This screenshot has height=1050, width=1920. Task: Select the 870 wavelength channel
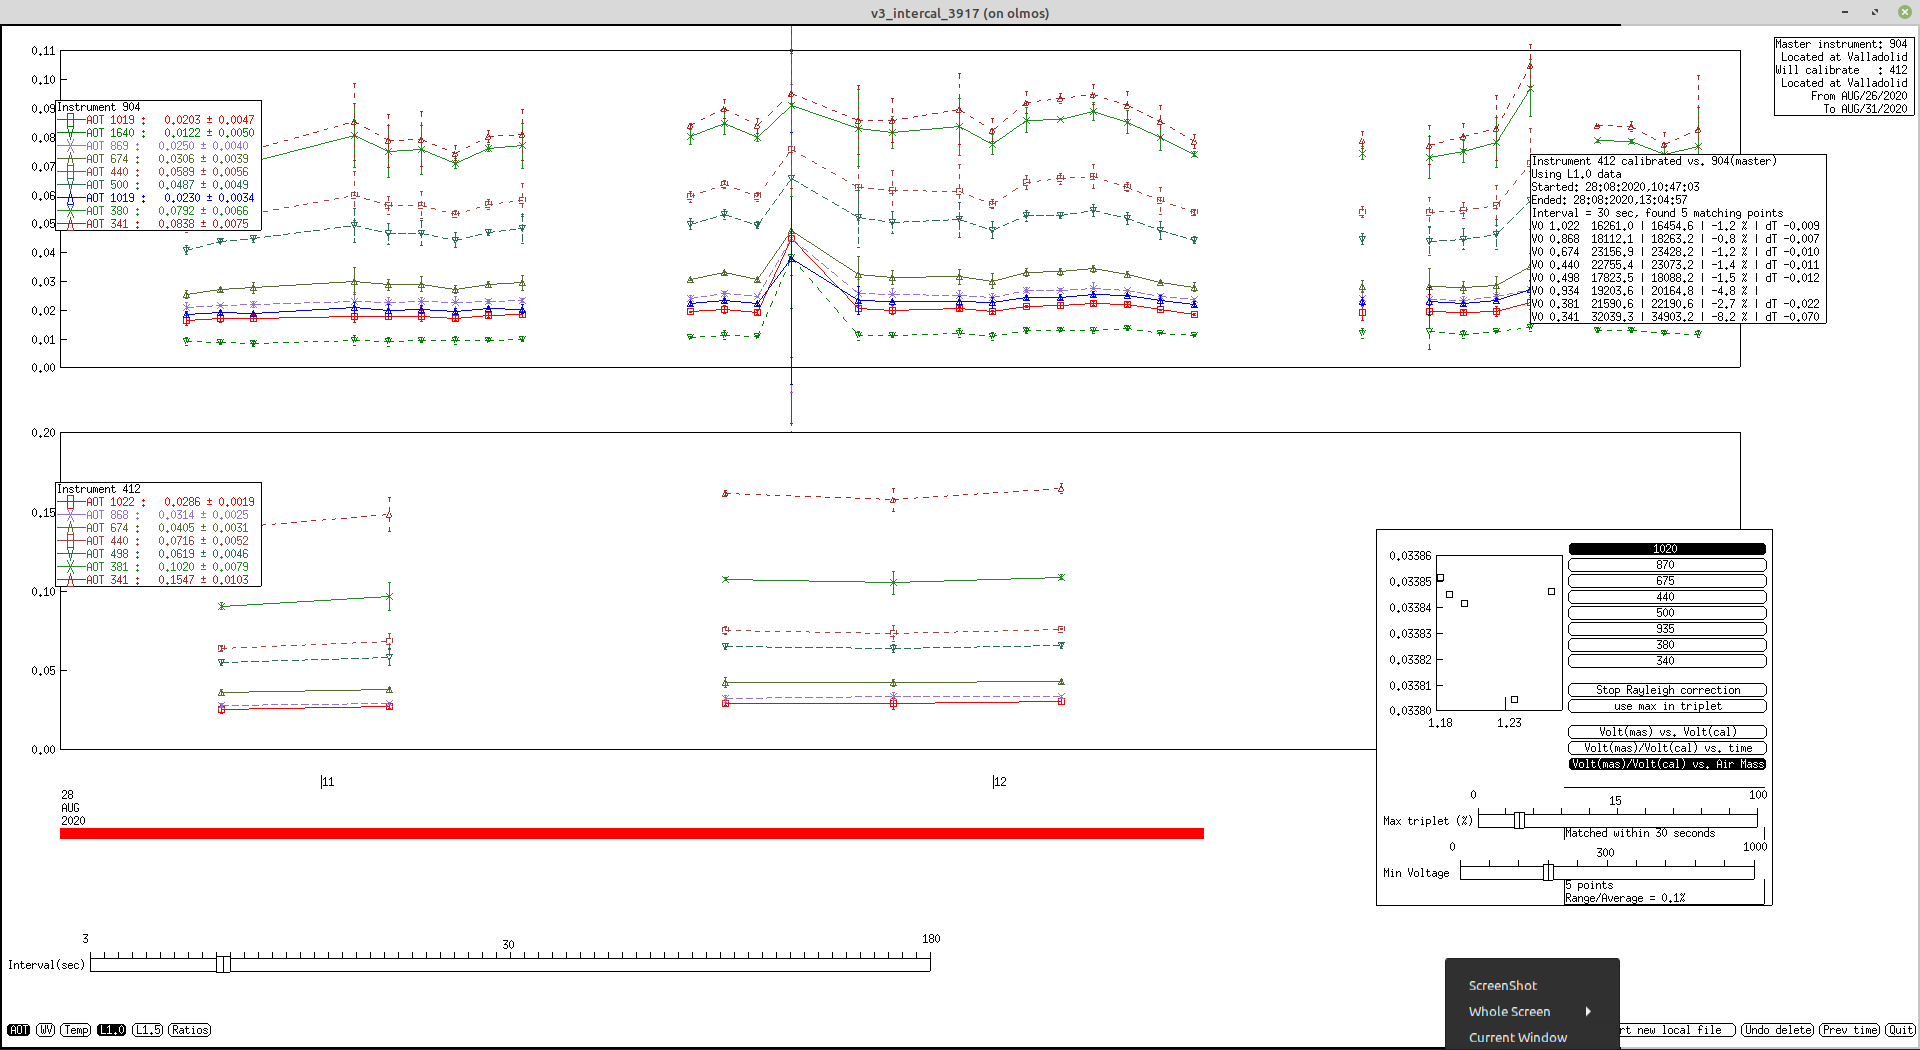pos(1667,565)
